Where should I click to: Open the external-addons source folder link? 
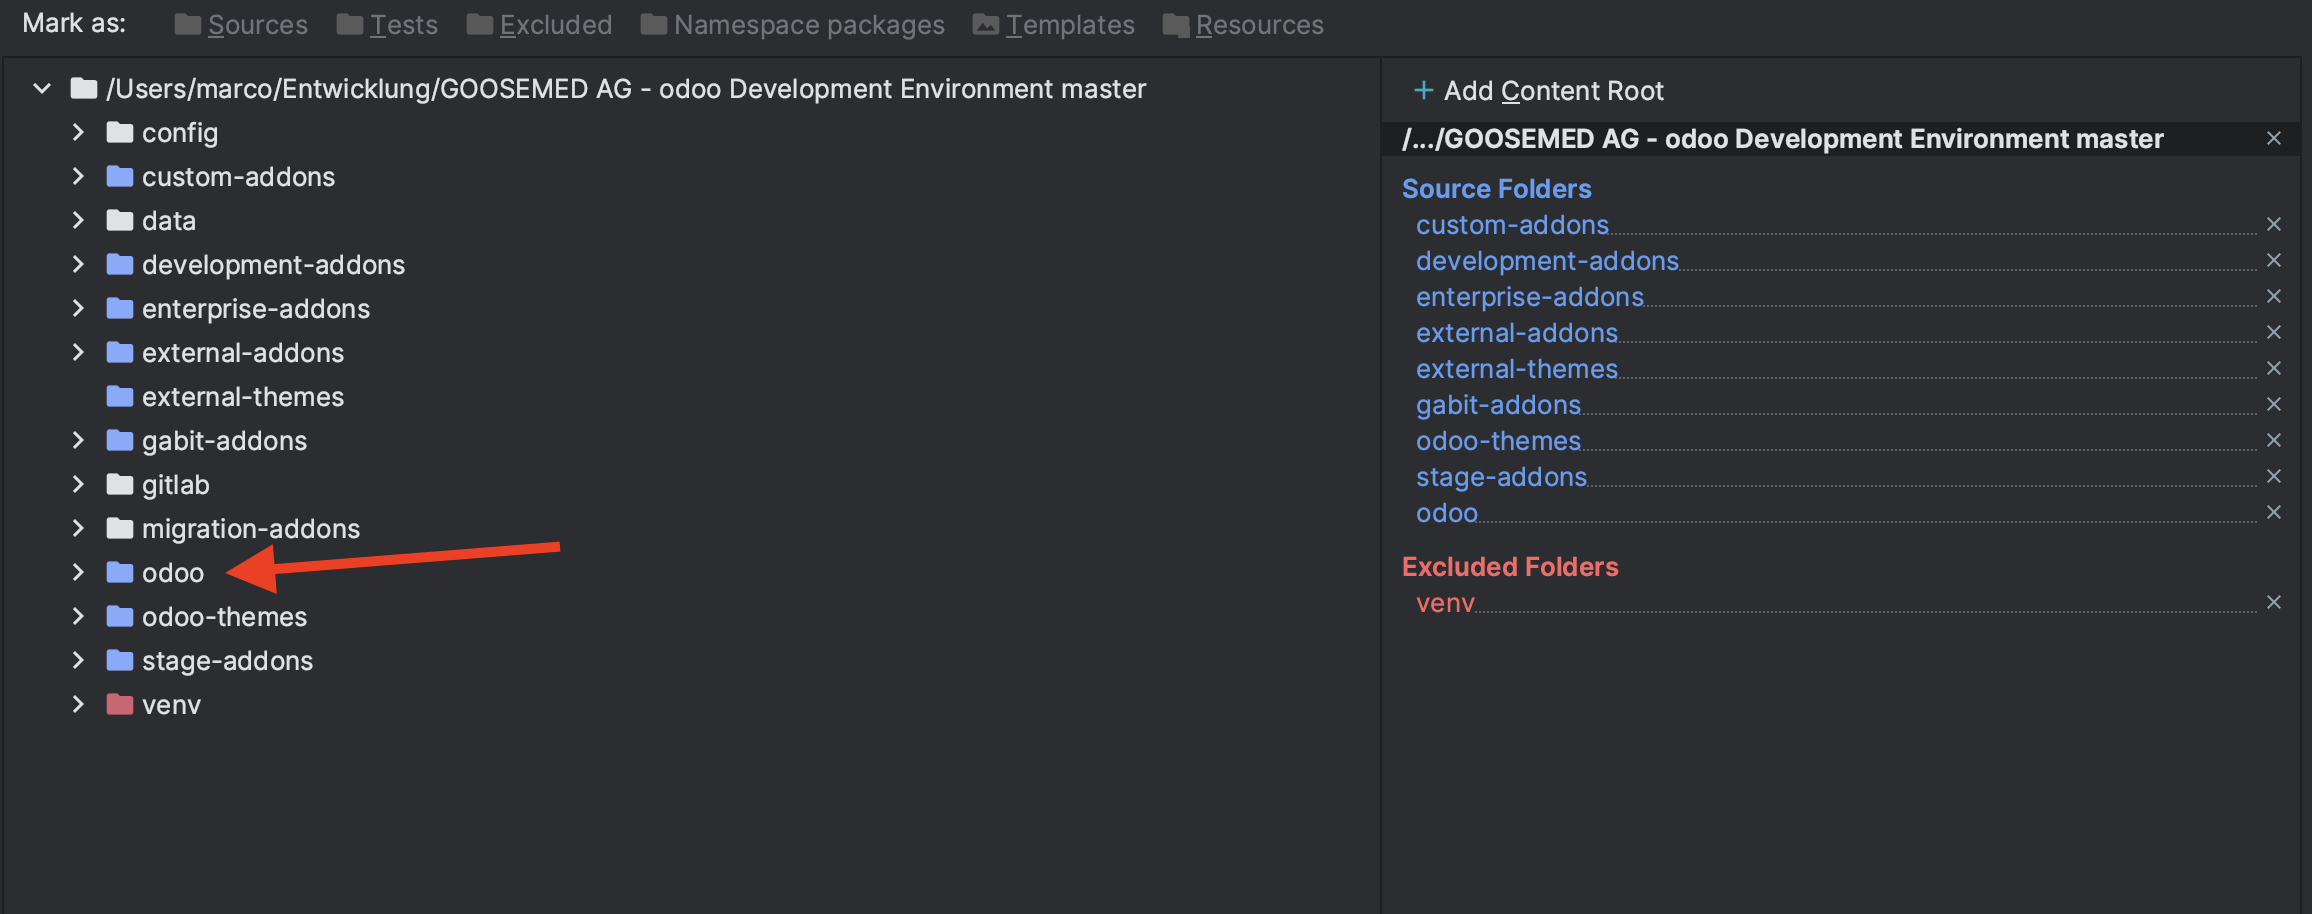[x=1516, y=332]
